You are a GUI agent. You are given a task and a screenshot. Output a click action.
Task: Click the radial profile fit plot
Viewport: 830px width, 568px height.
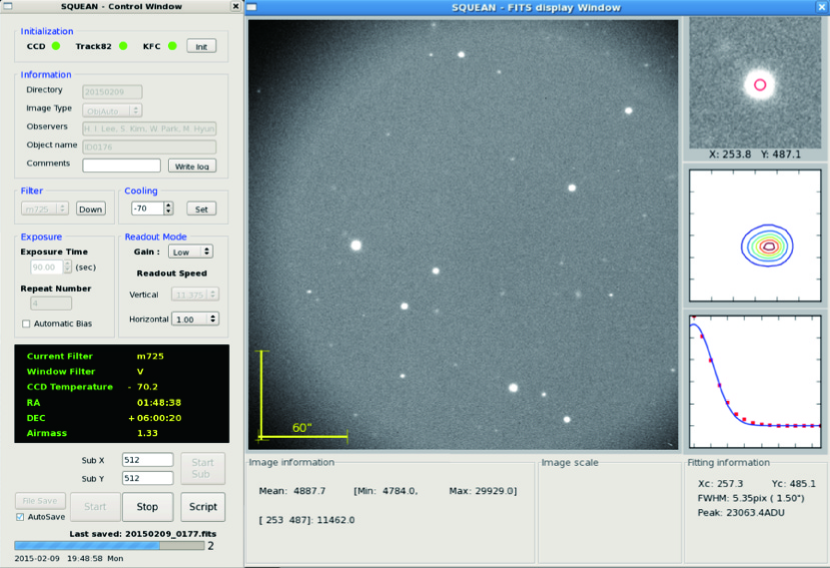[757, 380]
